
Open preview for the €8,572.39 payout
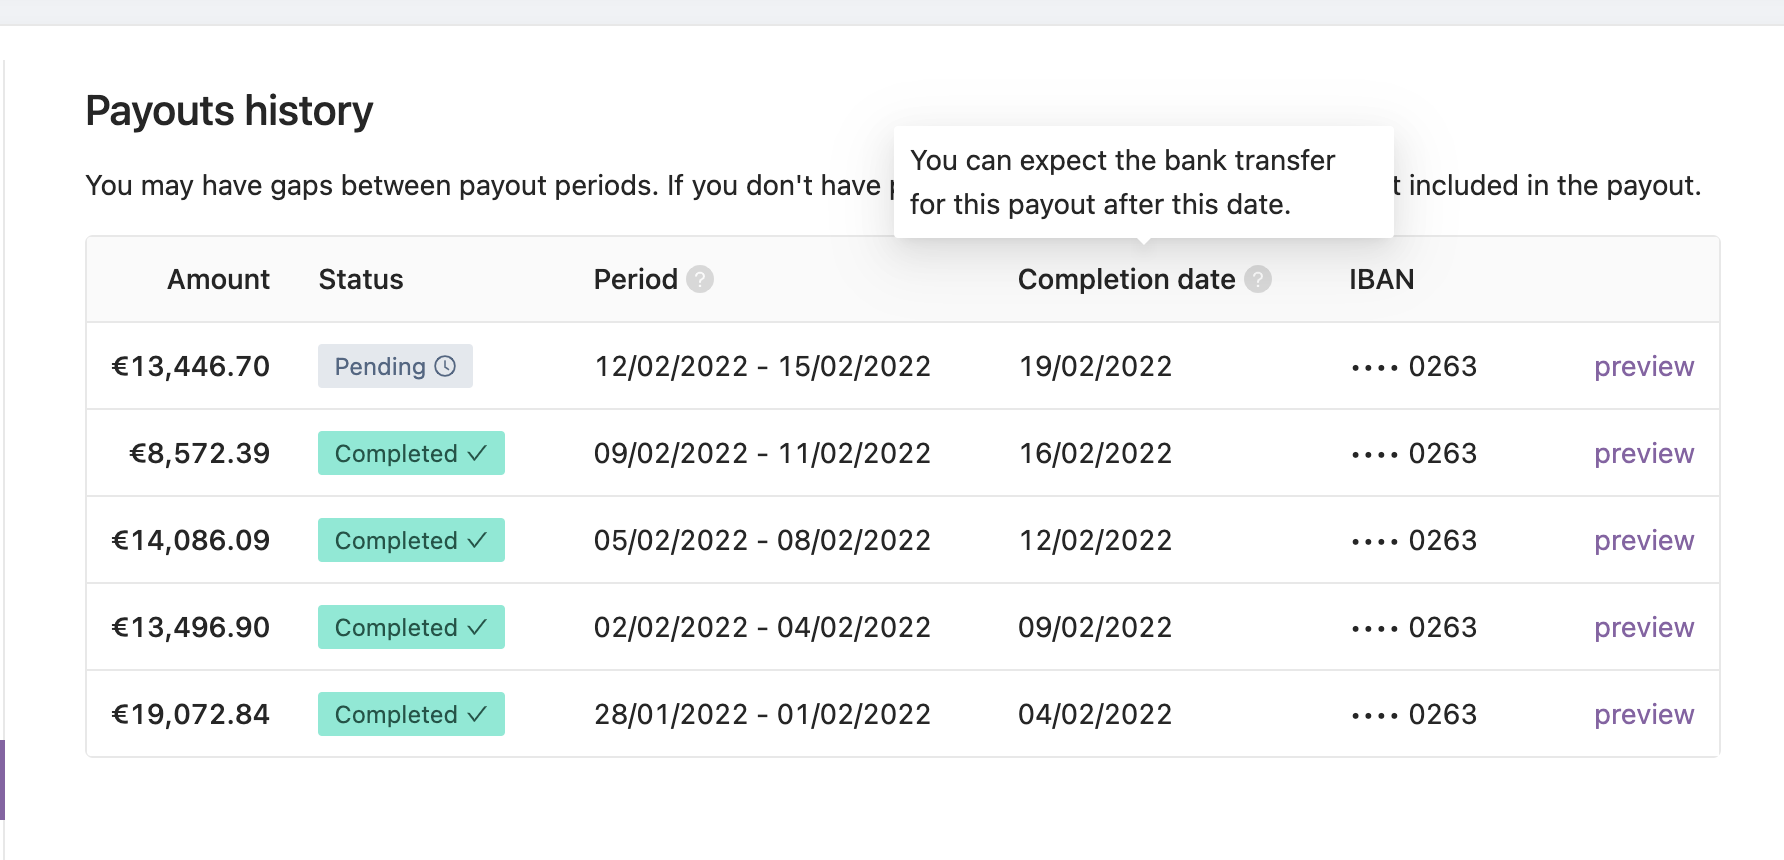click(1644, 454)
